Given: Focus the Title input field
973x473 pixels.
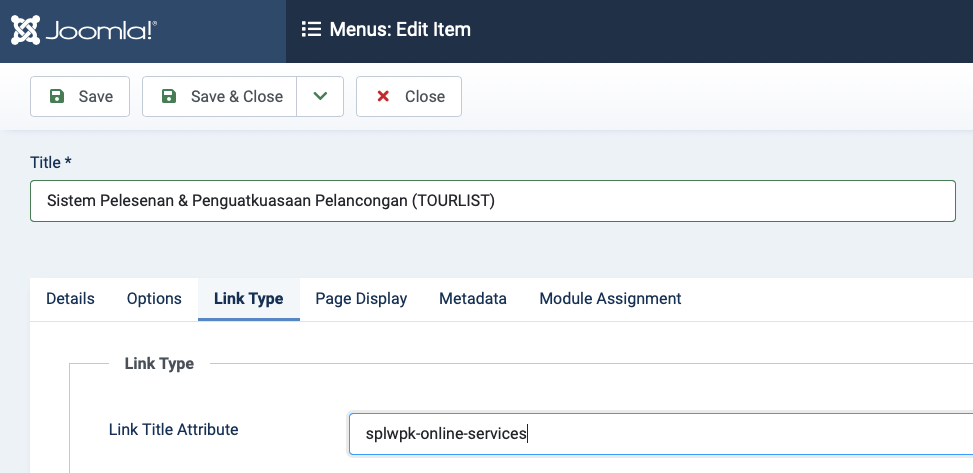Looking at the screenshot, I should click(x=492, y=201).
